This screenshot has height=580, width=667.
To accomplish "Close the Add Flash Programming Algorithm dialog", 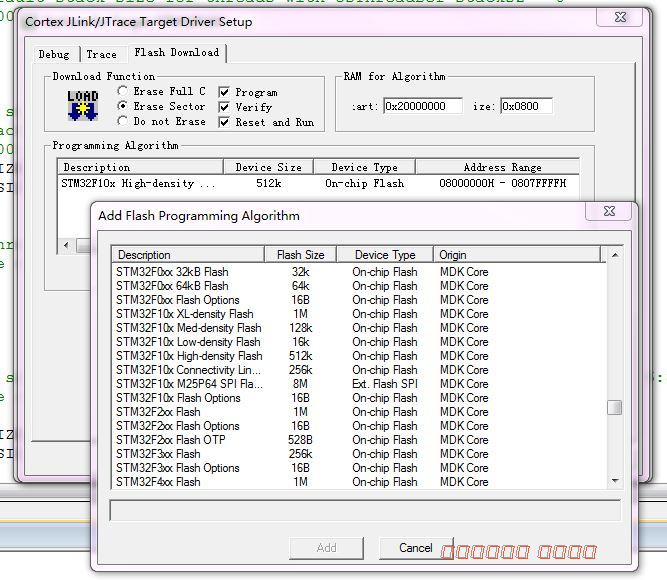I will pyautogui.click(x=609, y=211).
